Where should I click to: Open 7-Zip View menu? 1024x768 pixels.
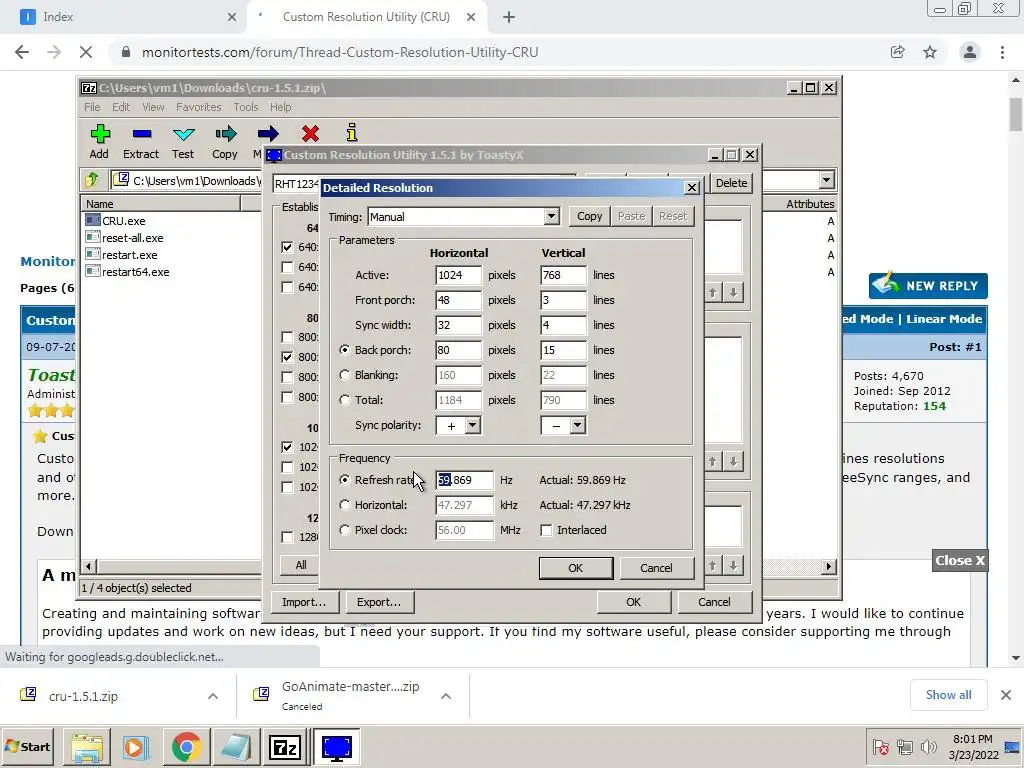[153, 107]
